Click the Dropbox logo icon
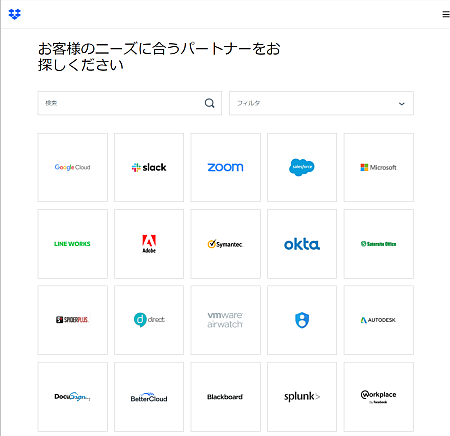Viewport: 450px width, 436px height. (14, 14)
